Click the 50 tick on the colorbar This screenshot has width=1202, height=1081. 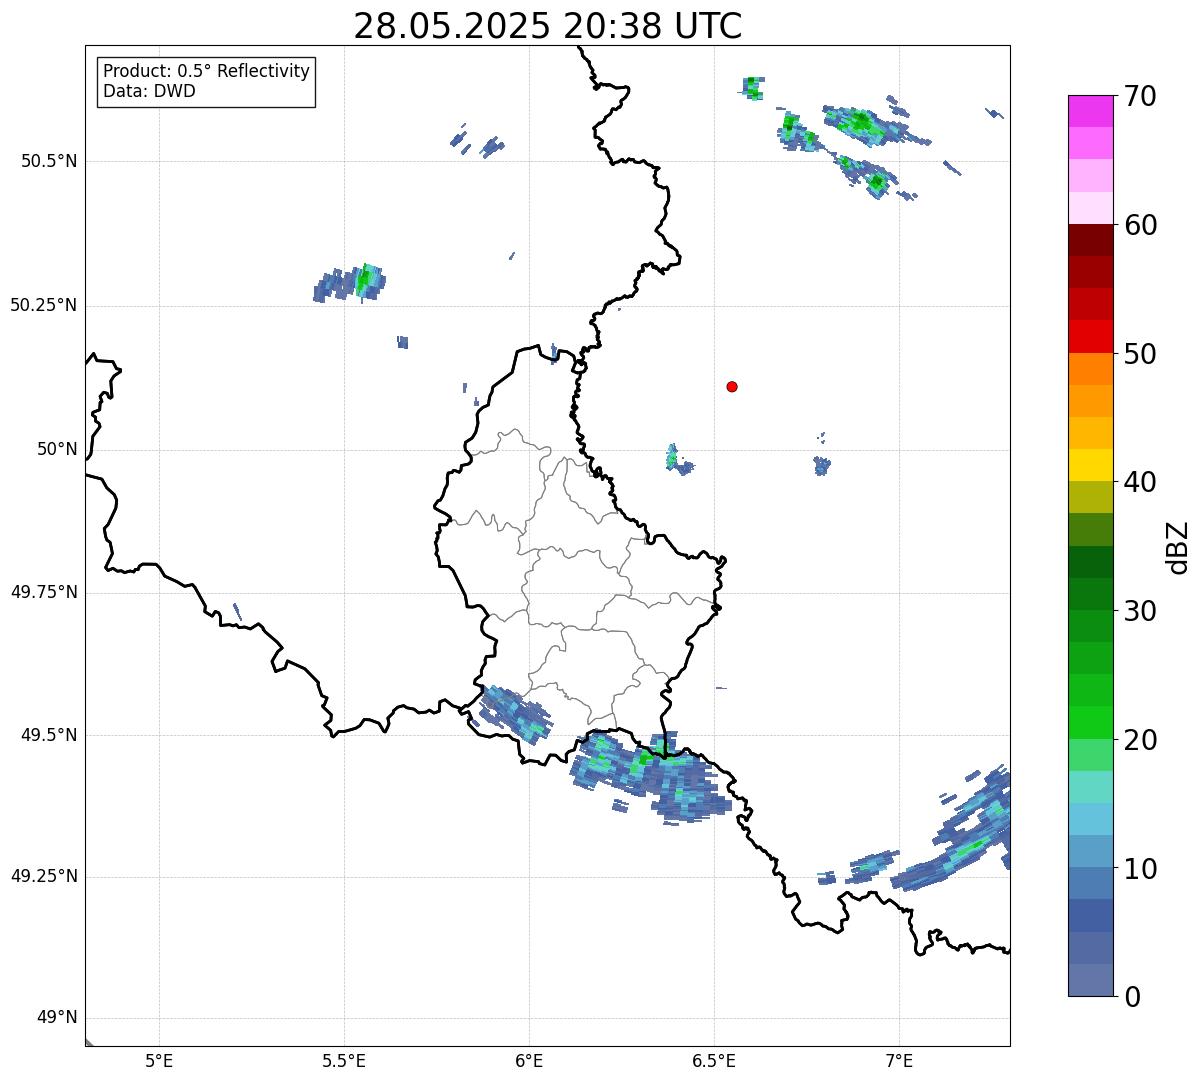click(x=1140, y=354)
